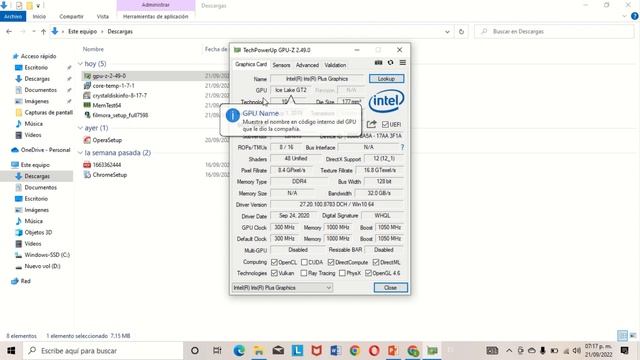The width and height of the screenshot is (640, 360).
Task: Click the Bus Interface question mark
Action: pos(402,147)
